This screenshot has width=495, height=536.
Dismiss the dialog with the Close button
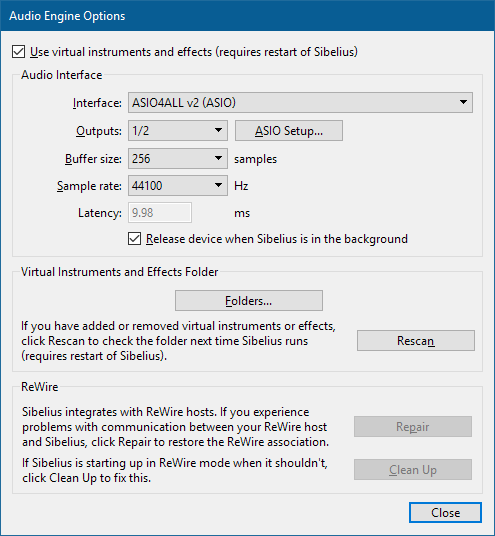pos(445,513)
